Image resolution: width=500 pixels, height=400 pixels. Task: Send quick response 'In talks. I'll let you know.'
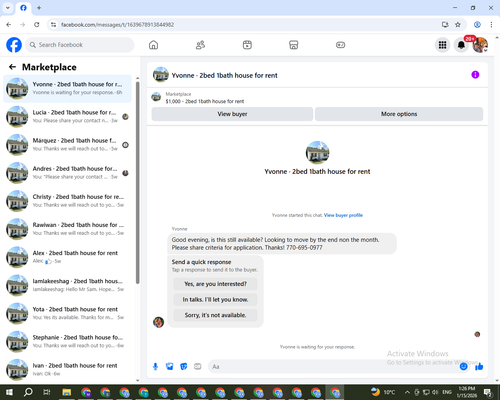coord(215,300)
